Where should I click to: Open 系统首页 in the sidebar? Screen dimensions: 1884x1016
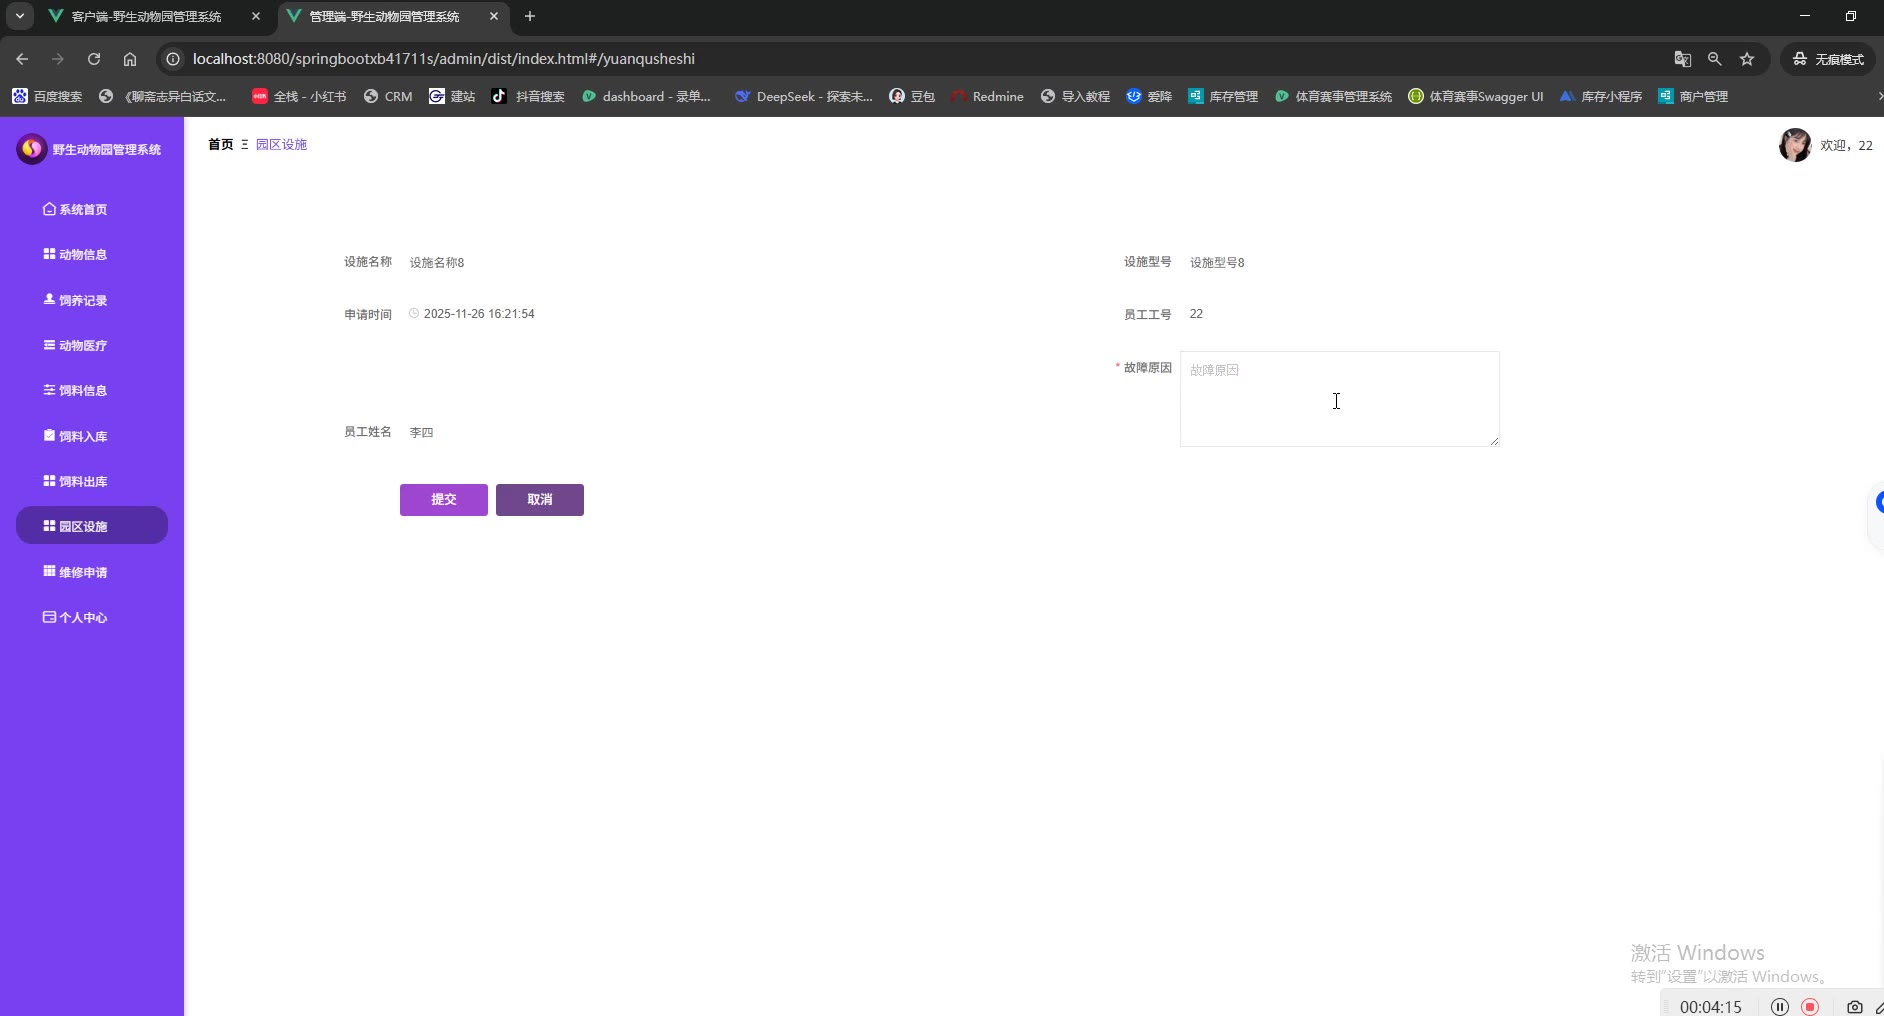(76, 210)
